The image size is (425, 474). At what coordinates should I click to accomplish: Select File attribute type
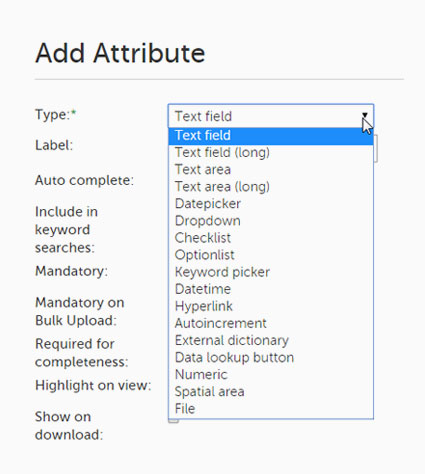coord(271,409)
